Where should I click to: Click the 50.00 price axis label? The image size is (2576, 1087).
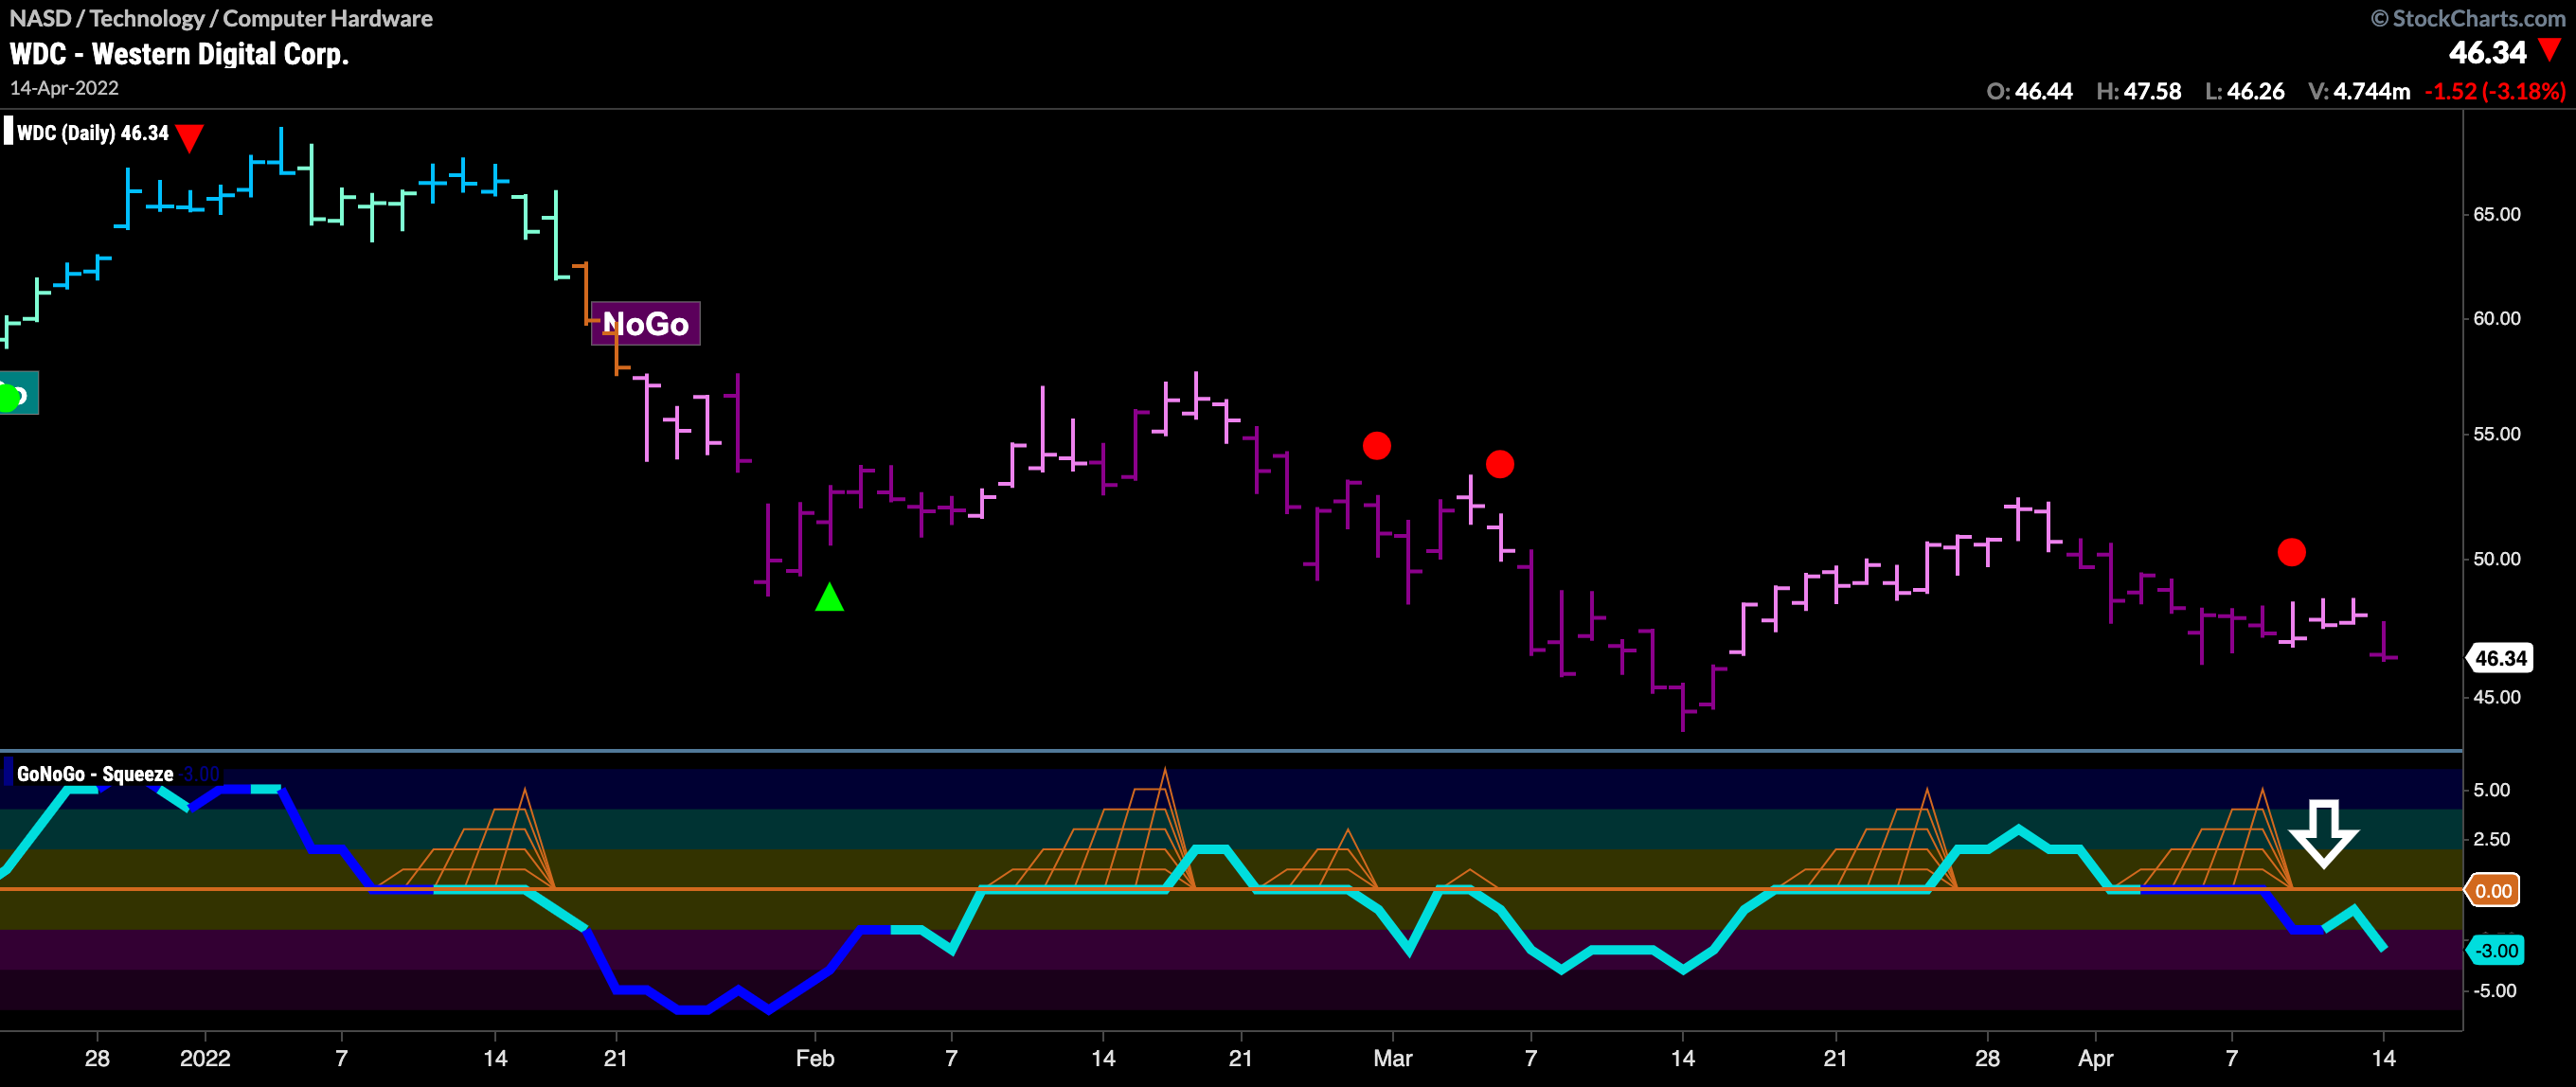coord(2496,559)
